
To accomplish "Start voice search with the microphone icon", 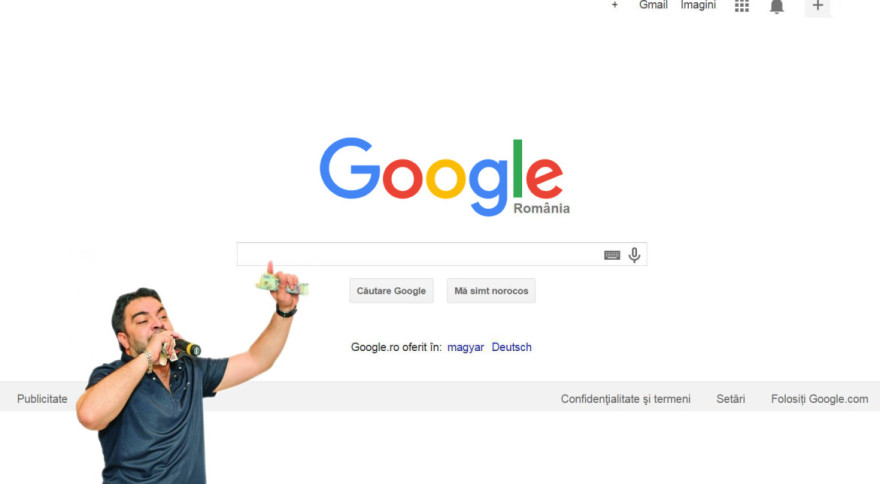I will point(634,255).
